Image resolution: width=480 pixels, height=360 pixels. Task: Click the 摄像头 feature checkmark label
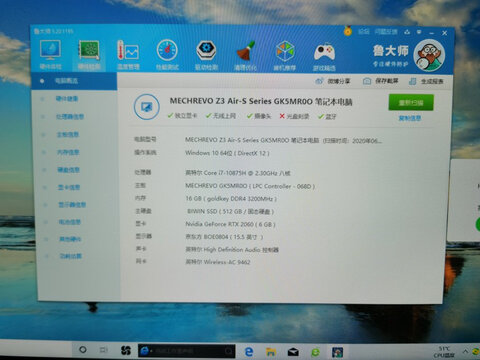(259, 116)
